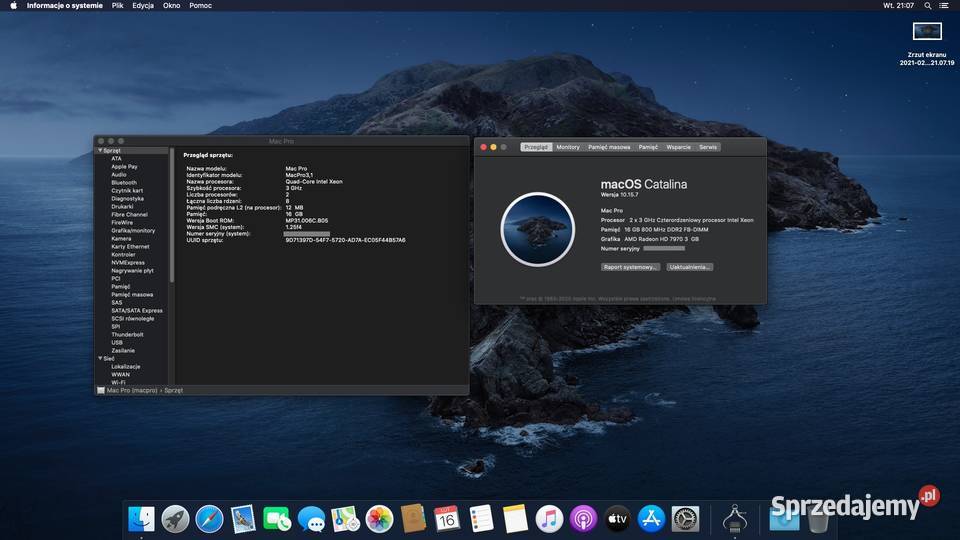Screen dimensions: 960x540
Task: Open Notes from the Dock
Action: (x=515, y=519)
